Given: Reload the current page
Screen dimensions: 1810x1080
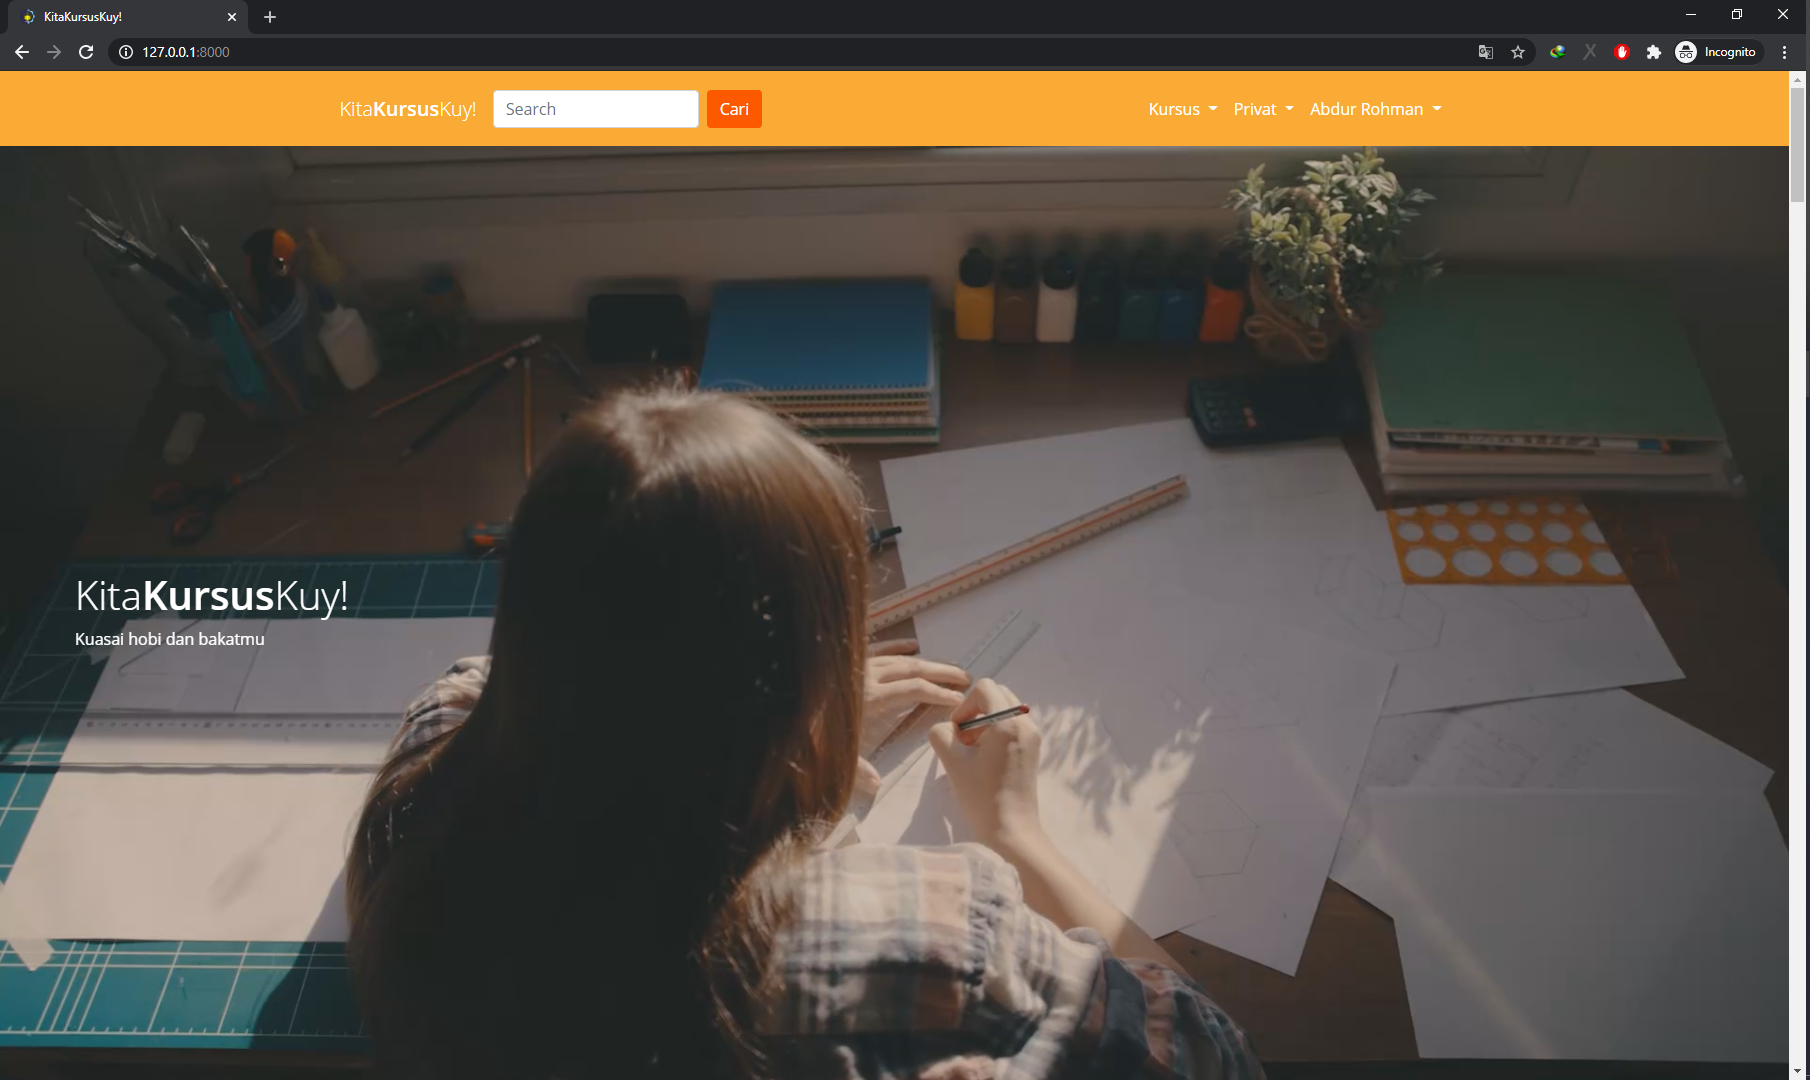Looking at the screenshot, I should point(86,52).
